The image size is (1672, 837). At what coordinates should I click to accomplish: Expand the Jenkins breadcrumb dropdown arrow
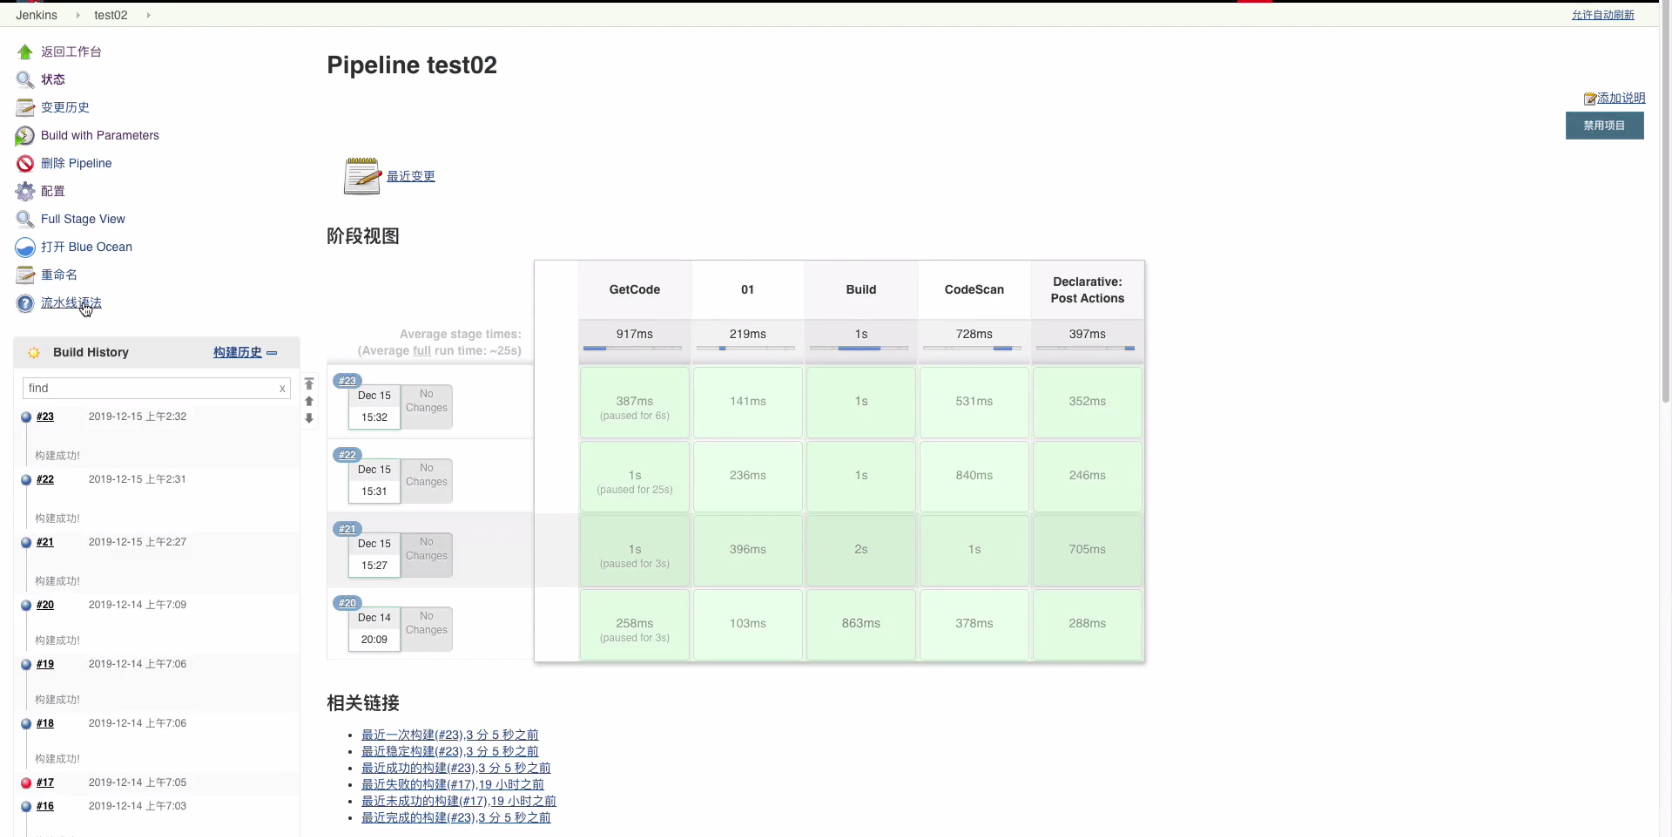coord(78,15)
